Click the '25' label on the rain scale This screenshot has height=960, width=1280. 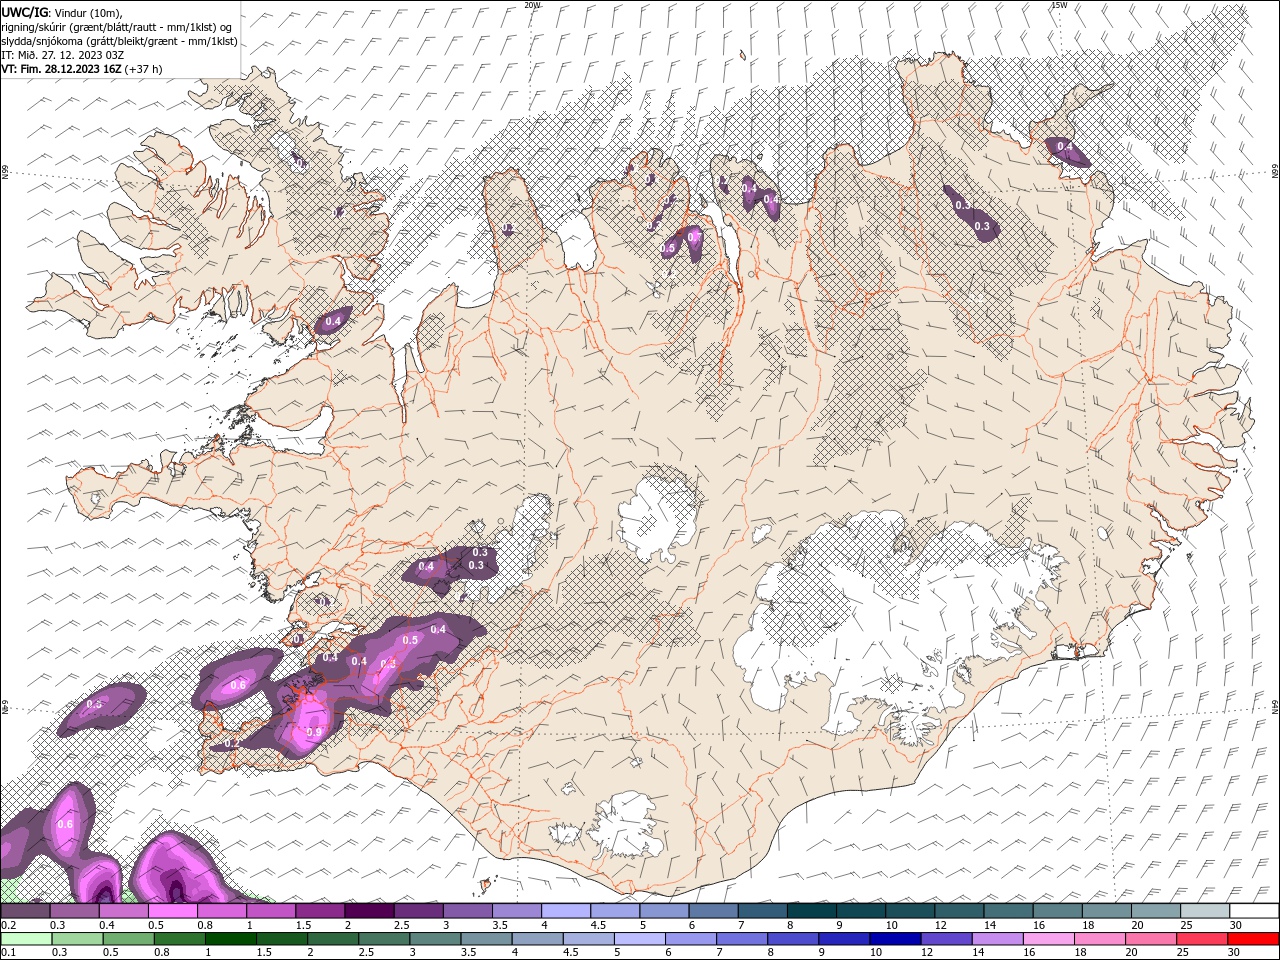(1181, 953)
